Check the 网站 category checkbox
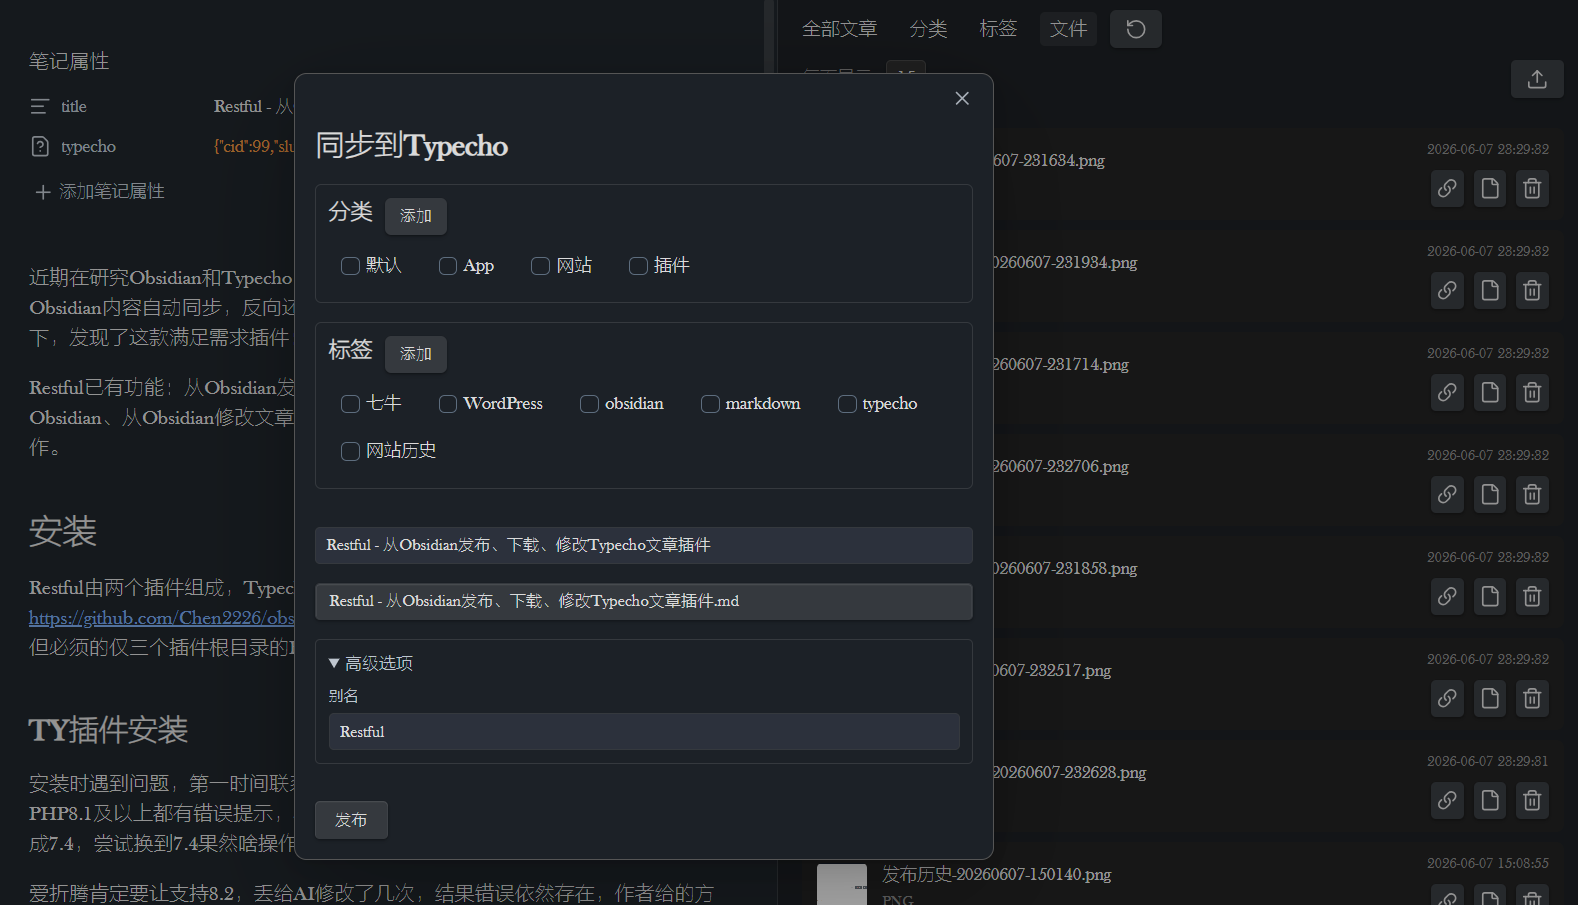 point(540,266)
